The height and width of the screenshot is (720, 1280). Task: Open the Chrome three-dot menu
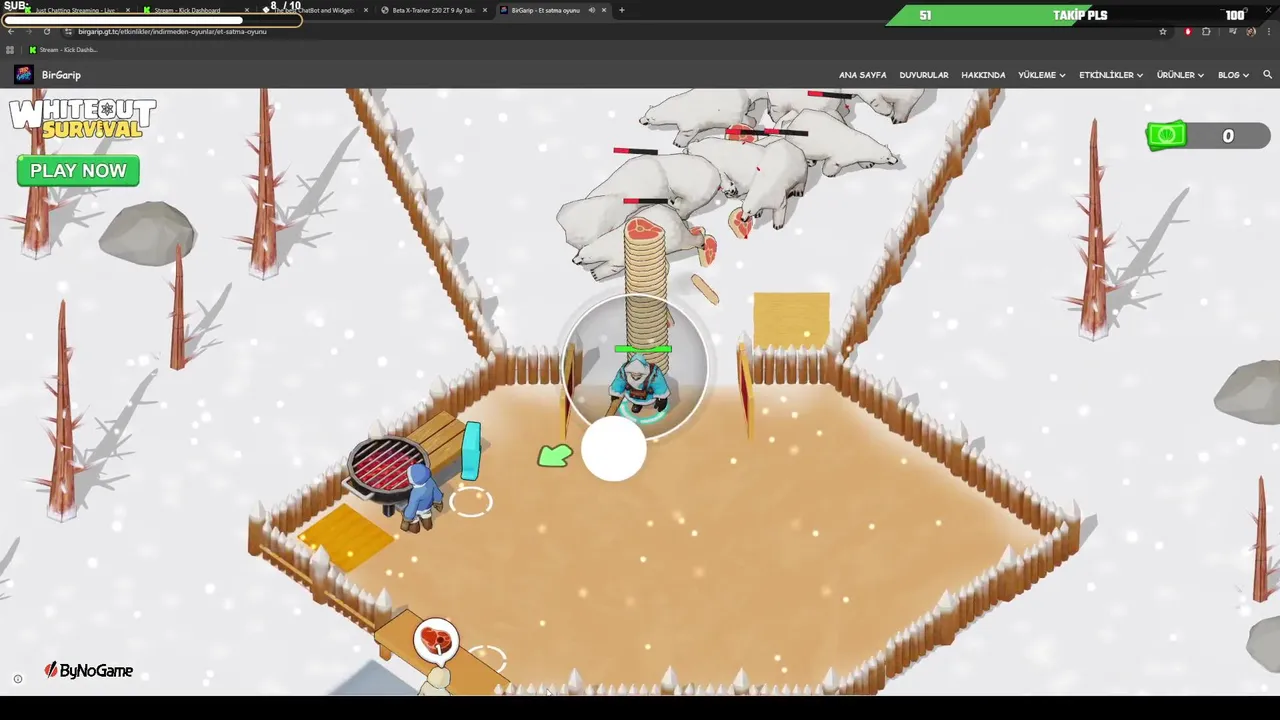[1268, 31]
